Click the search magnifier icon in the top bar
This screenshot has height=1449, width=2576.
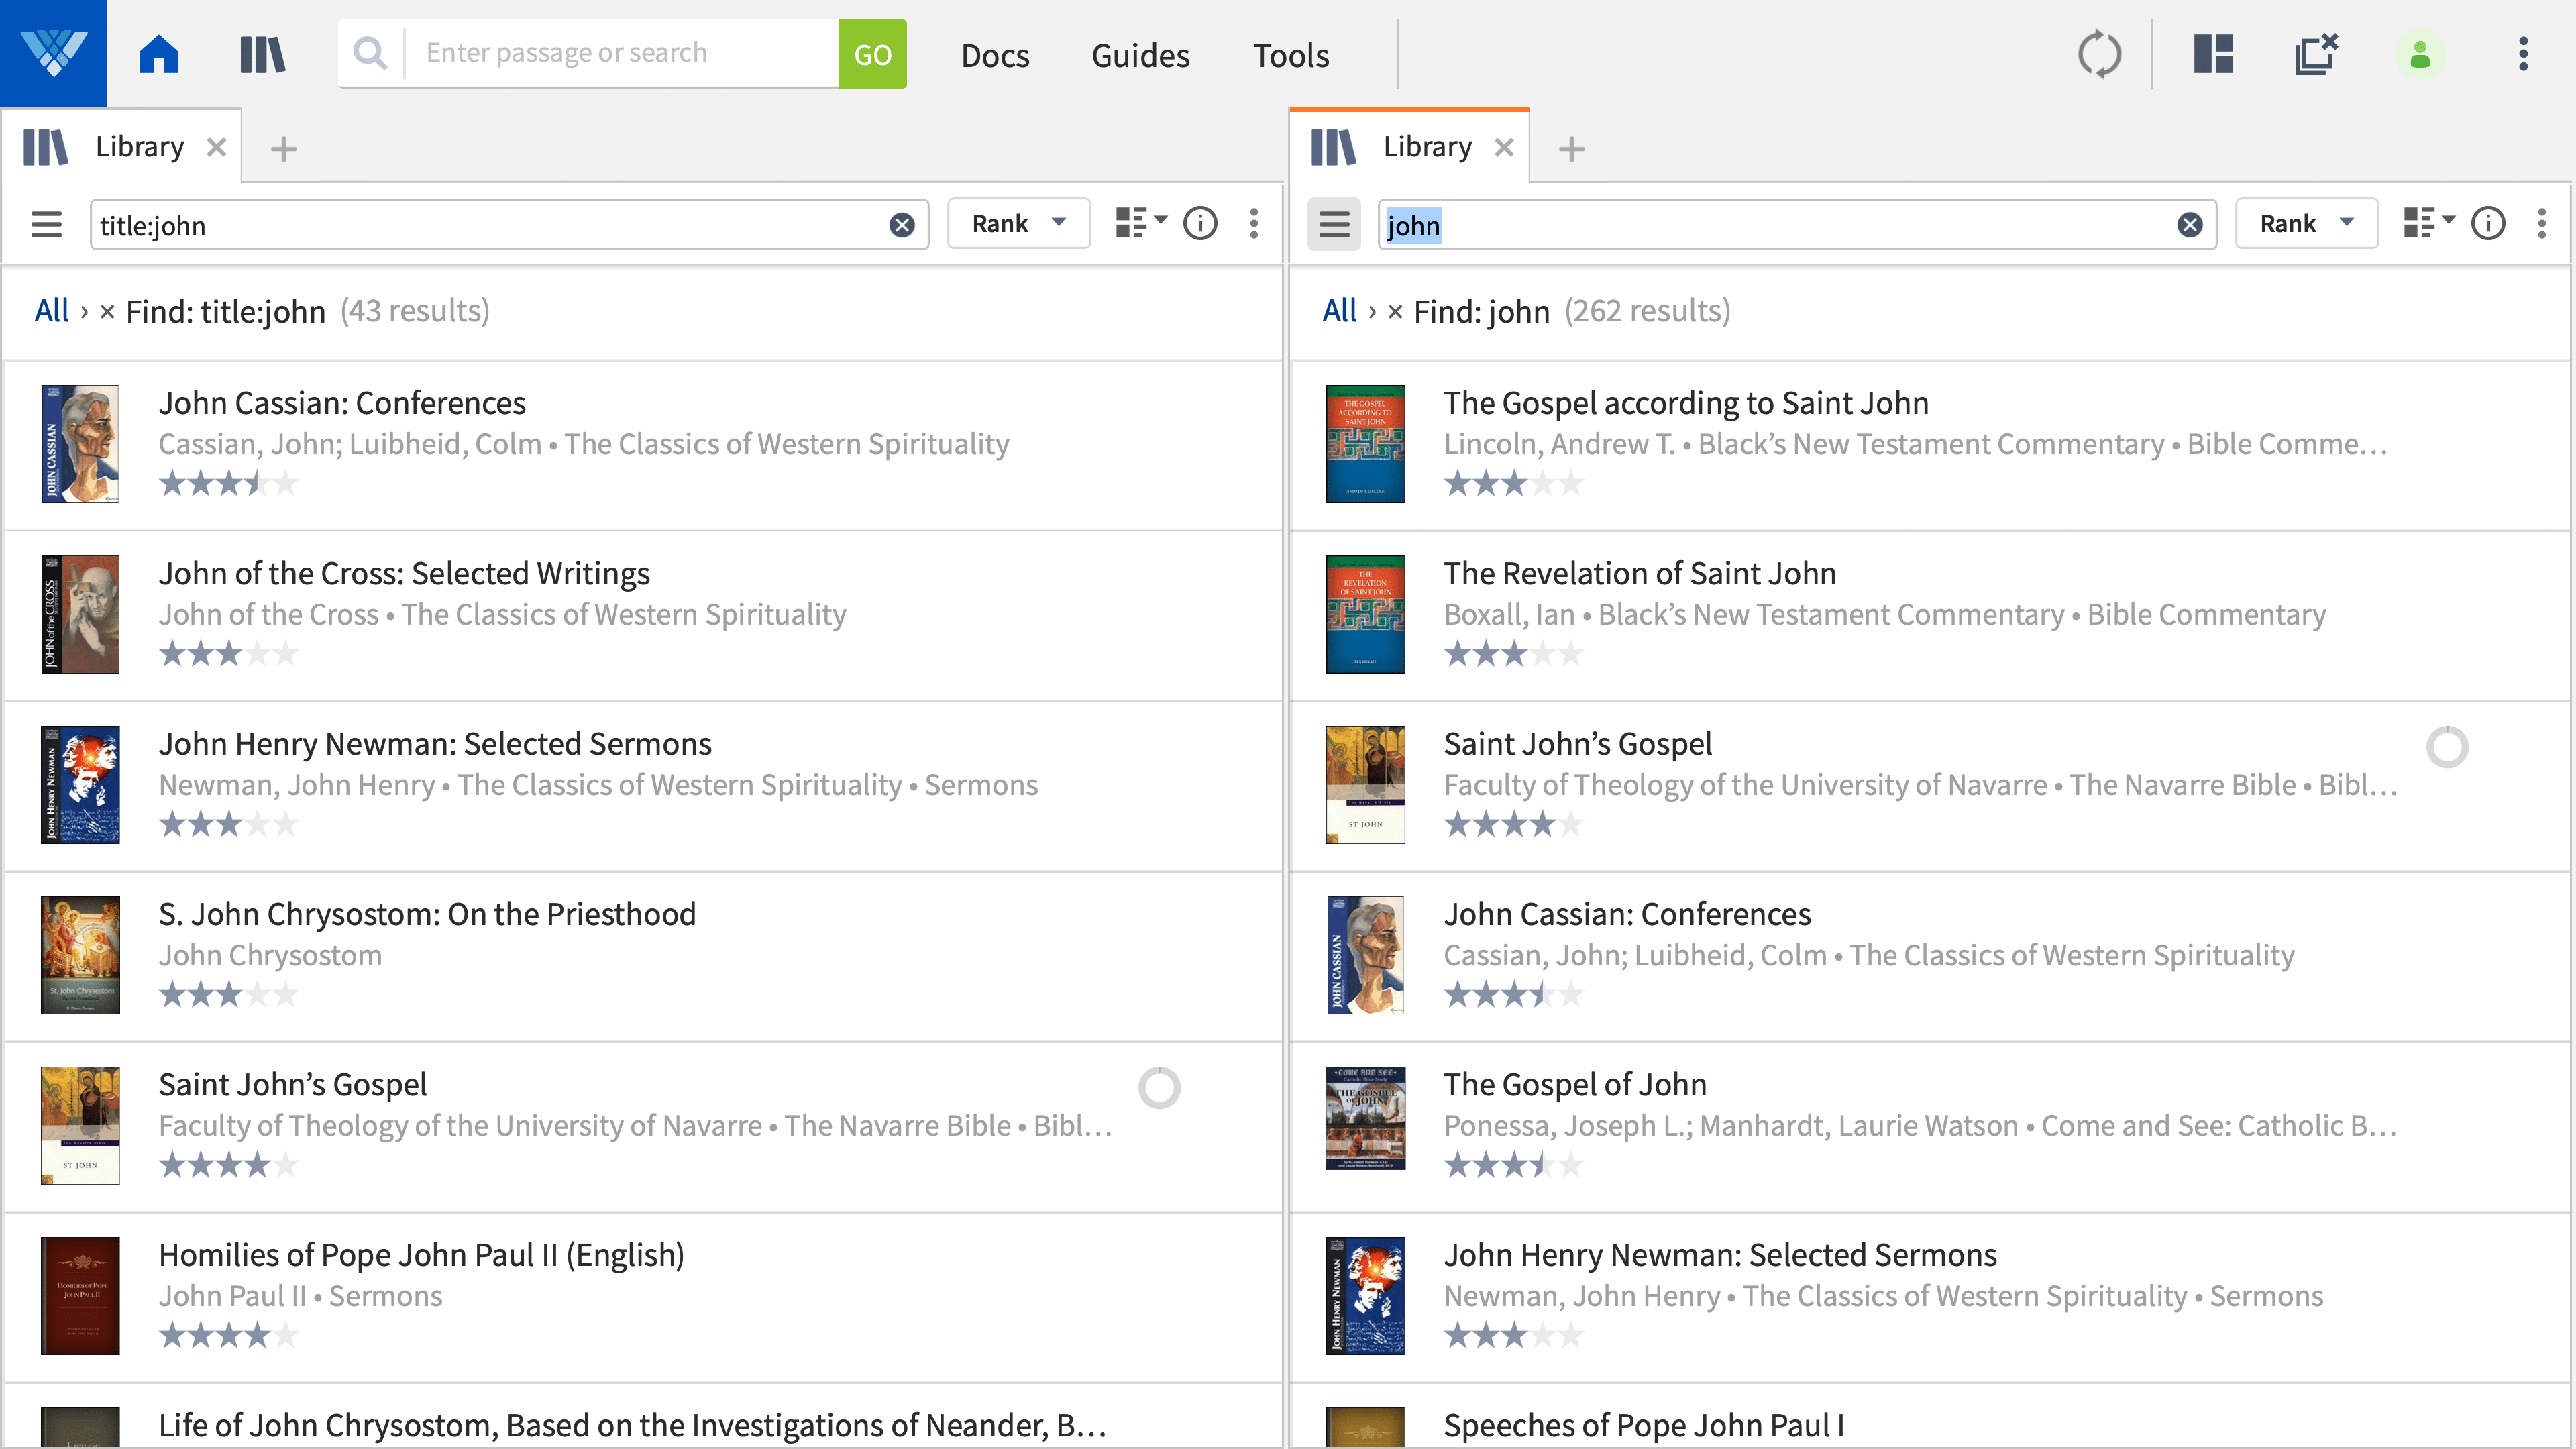pos(370,53)
